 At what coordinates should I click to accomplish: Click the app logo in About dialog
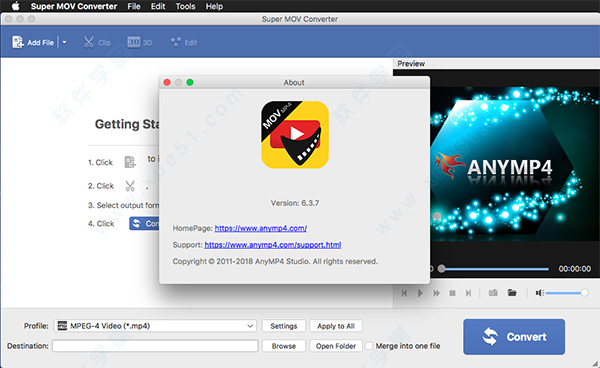point(295,134)
